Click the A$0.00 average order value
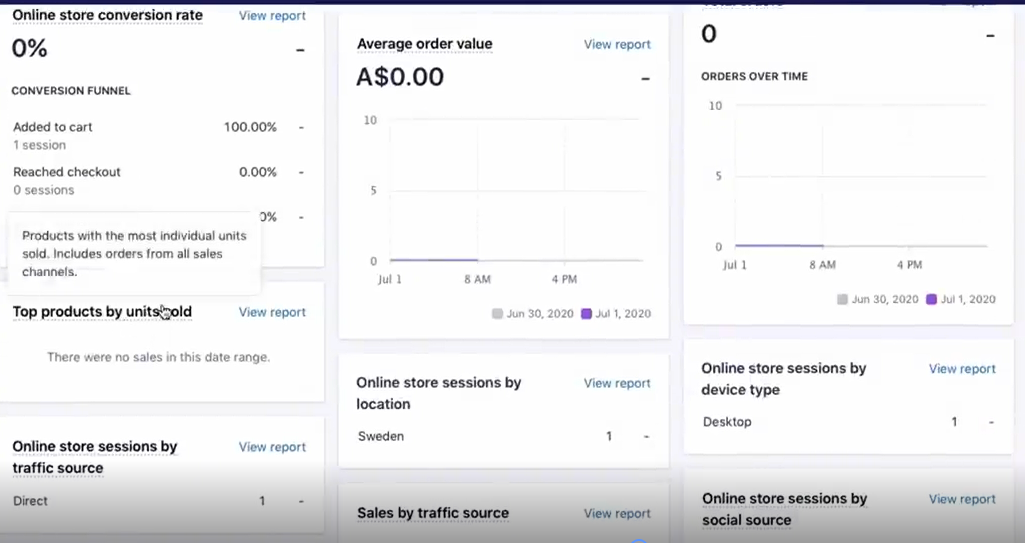This screenshot has width=1025, height=543. [400, 77]
